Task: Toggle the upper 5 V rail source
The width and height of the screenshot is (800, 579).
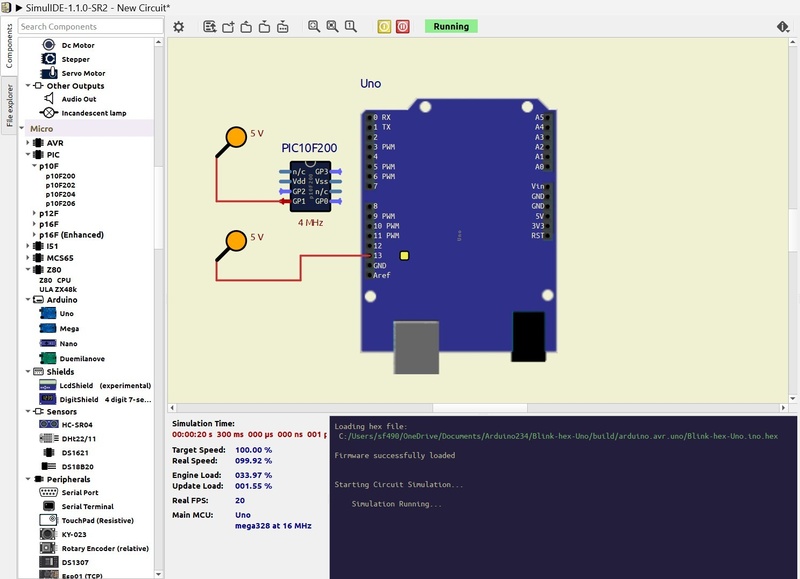Action: click(236, 137)
